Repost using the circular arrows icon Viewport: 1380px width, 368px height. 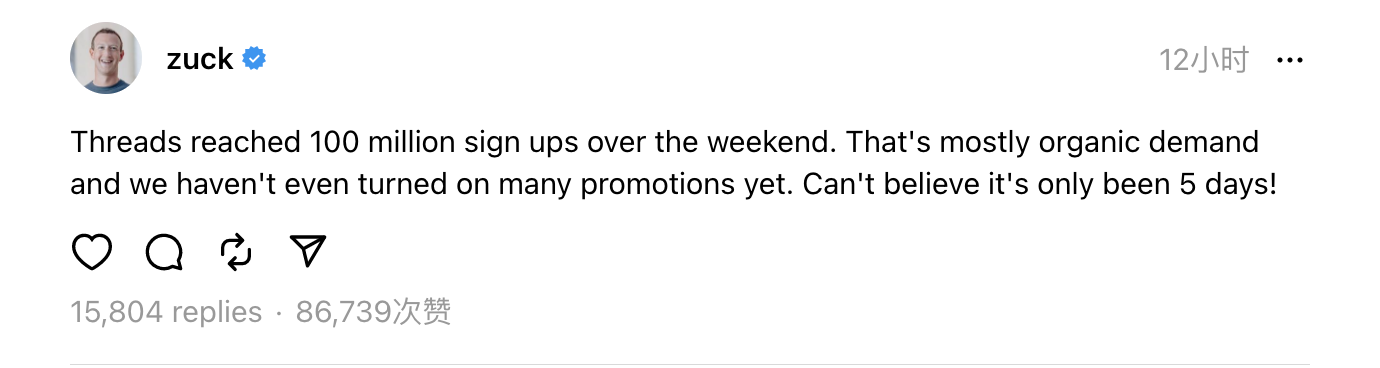coord(236,252)
